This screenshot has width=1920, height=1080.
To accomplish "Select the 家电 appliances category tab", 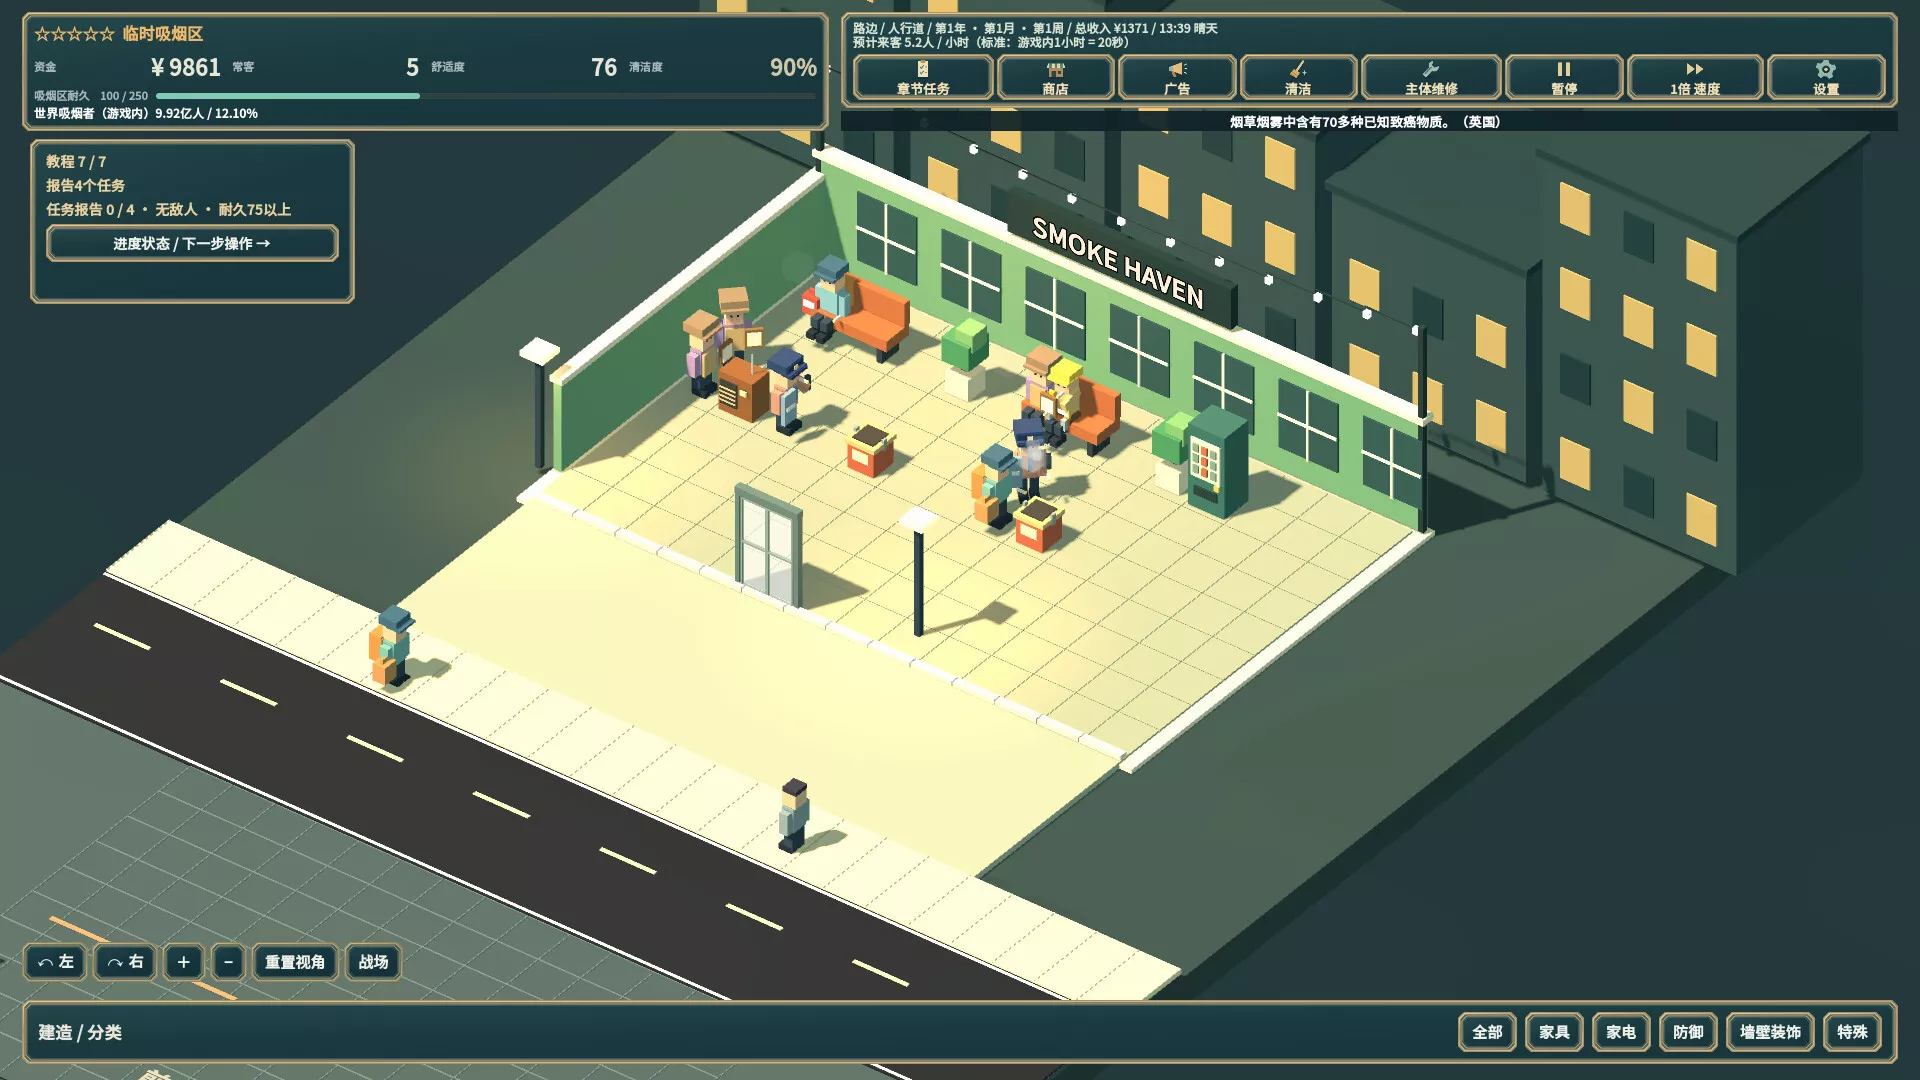I will pyautogui.click(x=1621, y=1032).
